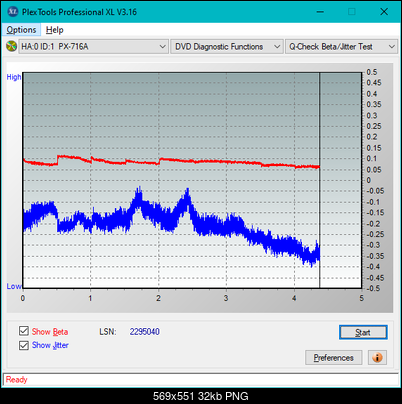402x404 pixels.
Task: Toggle the Show Beta checkbox
Action: [x=24, y=331]
